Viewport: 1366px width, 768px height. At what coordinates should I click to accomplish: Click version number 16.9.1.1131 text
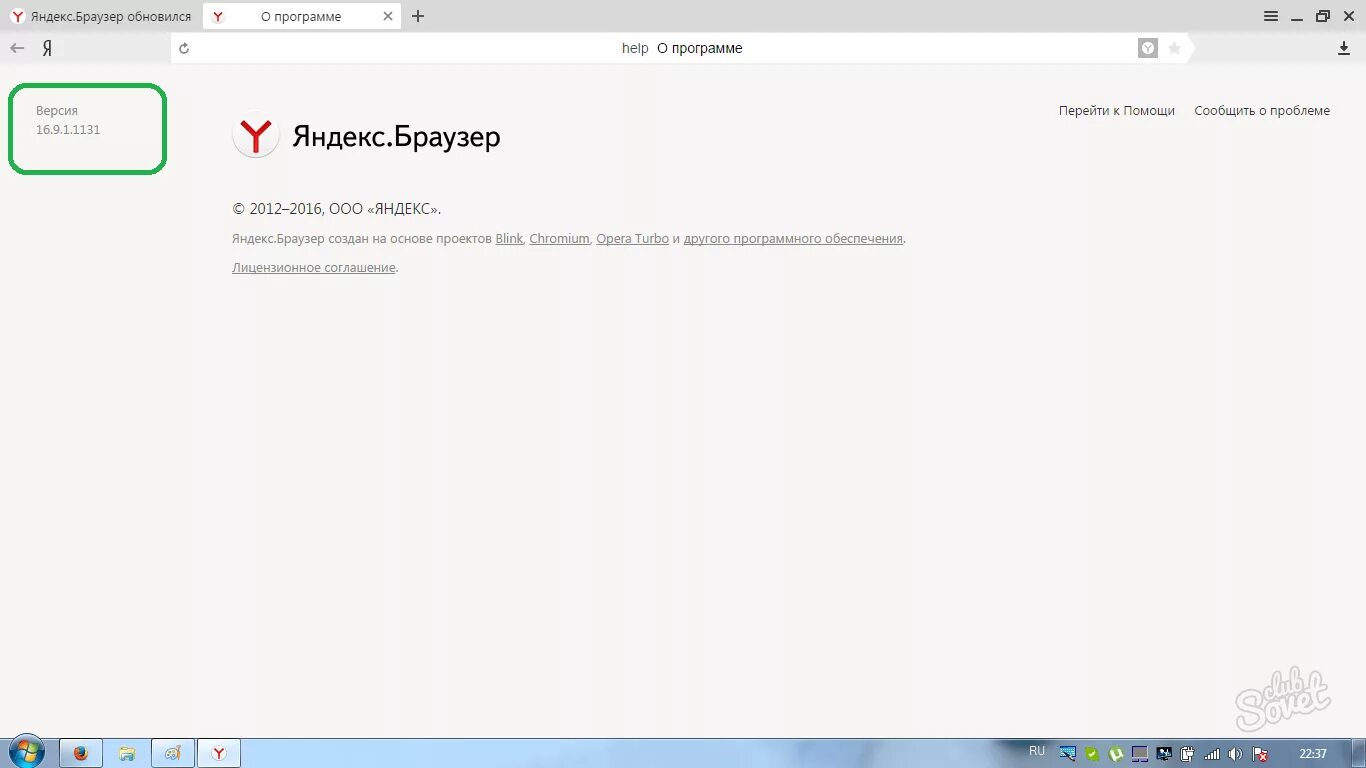(68, 130)
